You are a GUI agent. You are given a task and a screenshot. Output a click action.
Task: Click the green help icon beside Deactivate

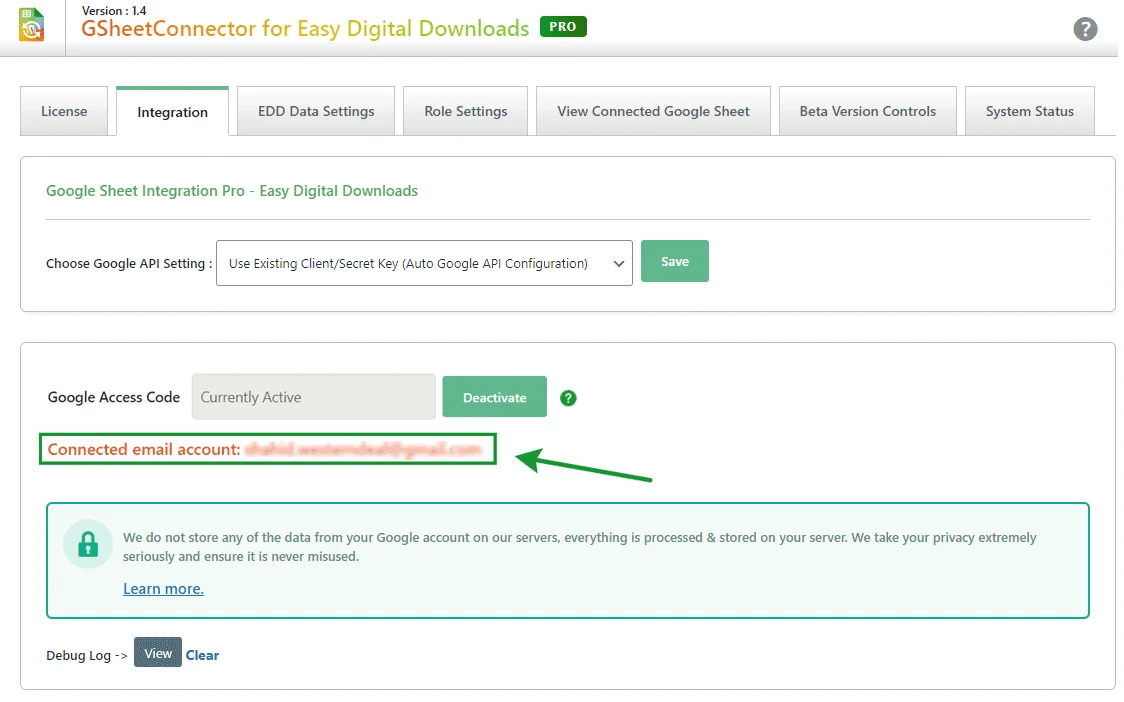(568, 398)
